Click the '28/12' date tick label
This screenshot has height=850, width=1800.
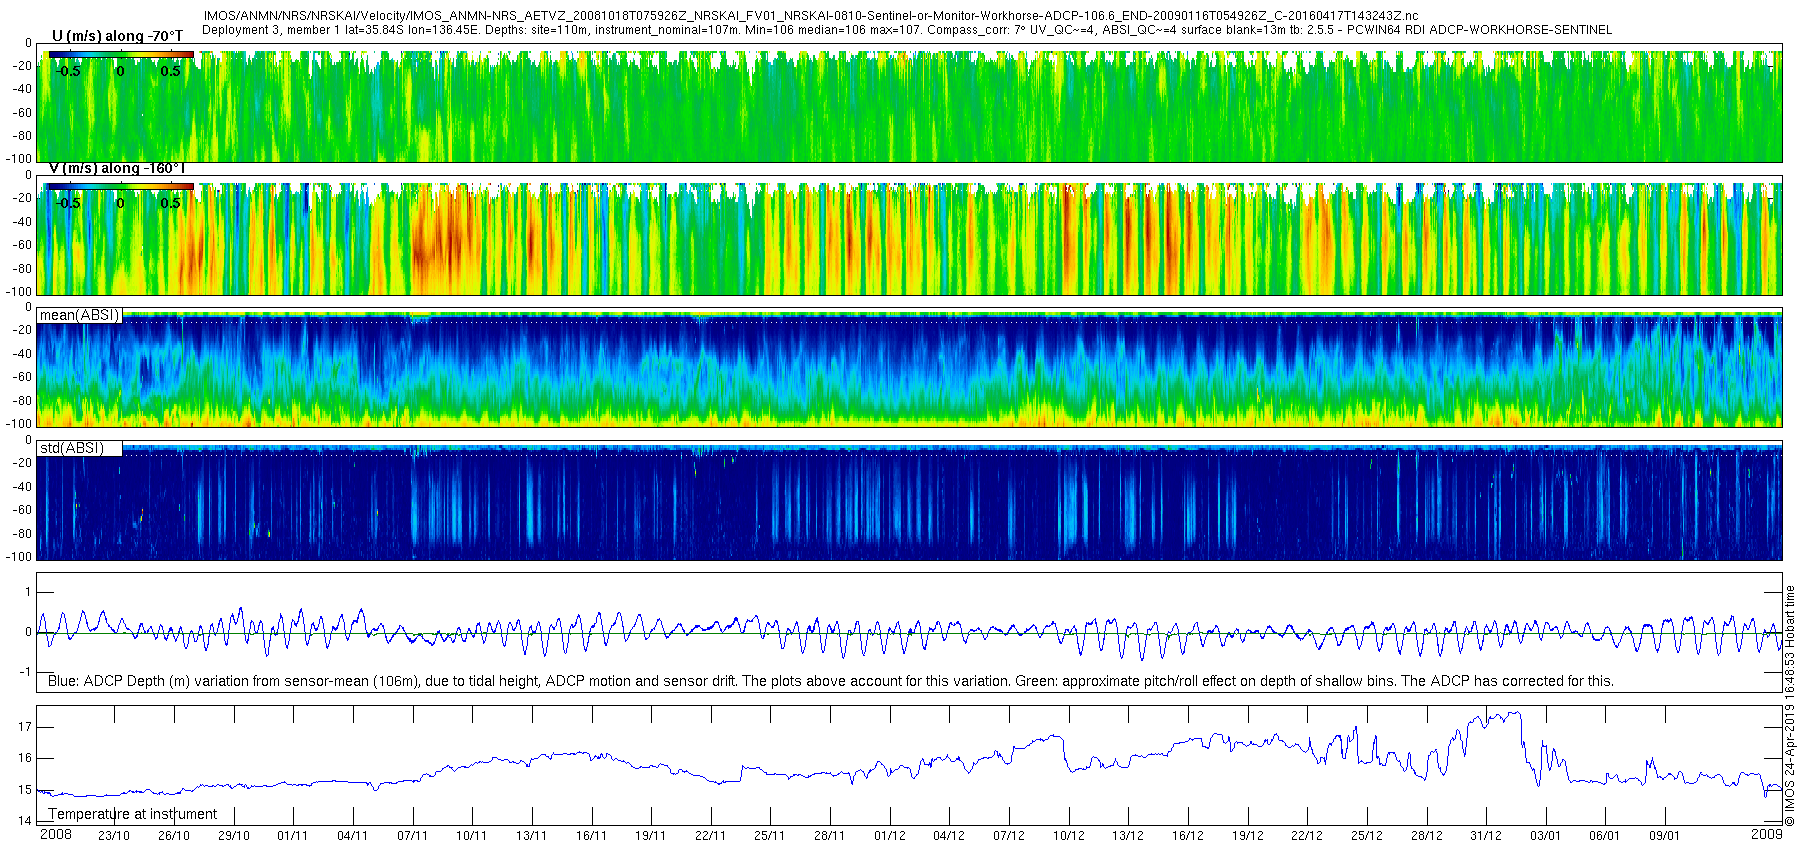pos(1427,836)
